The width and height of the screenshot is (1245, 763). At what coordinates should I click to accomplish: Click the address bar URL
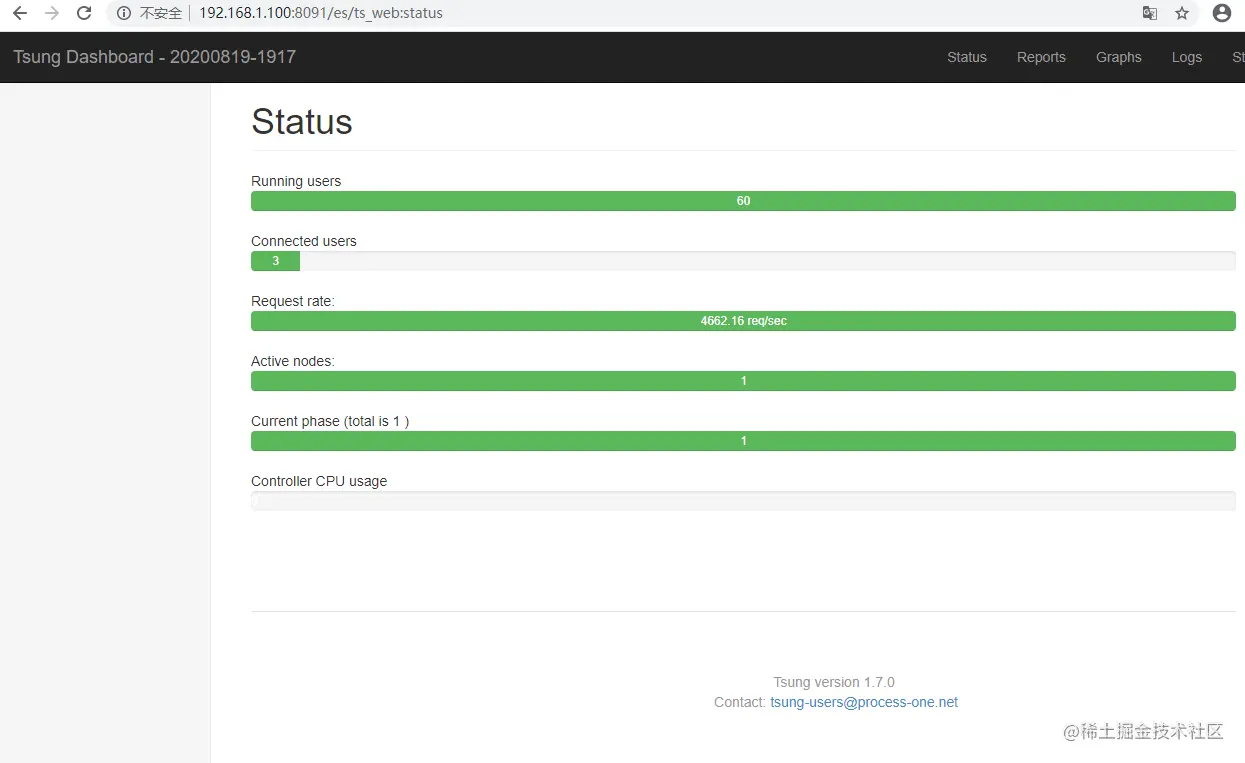click(321, 14)
